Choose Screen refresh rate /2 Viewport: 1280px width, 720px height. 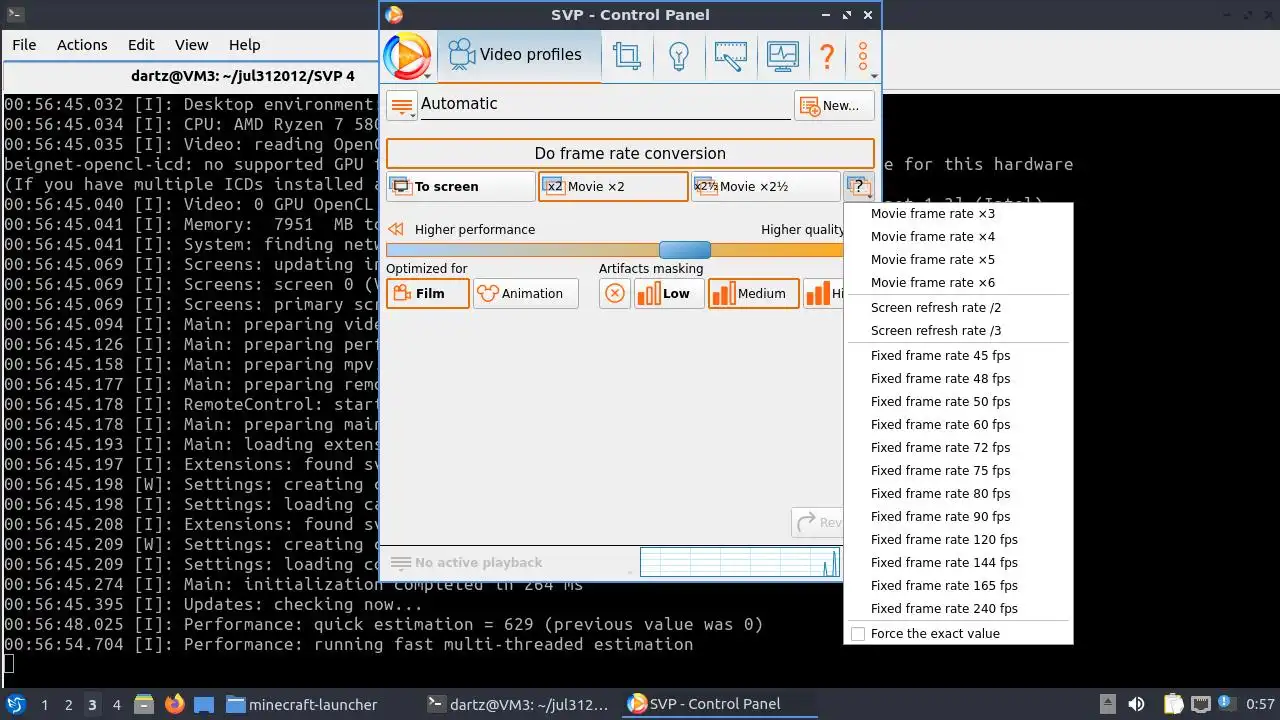pyautogui.click(x=958, y=308)
